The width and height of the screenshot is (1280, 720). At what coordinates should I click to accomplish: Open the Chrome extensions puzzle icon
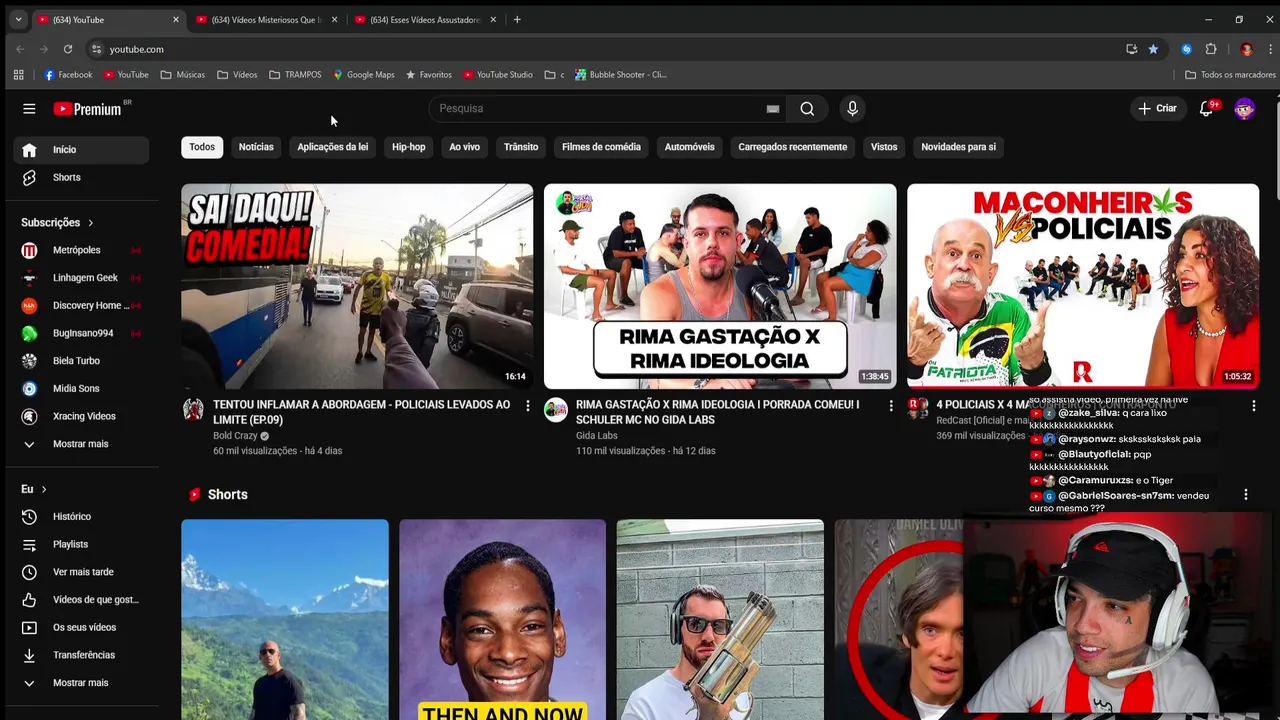(x=1211, y=49)
